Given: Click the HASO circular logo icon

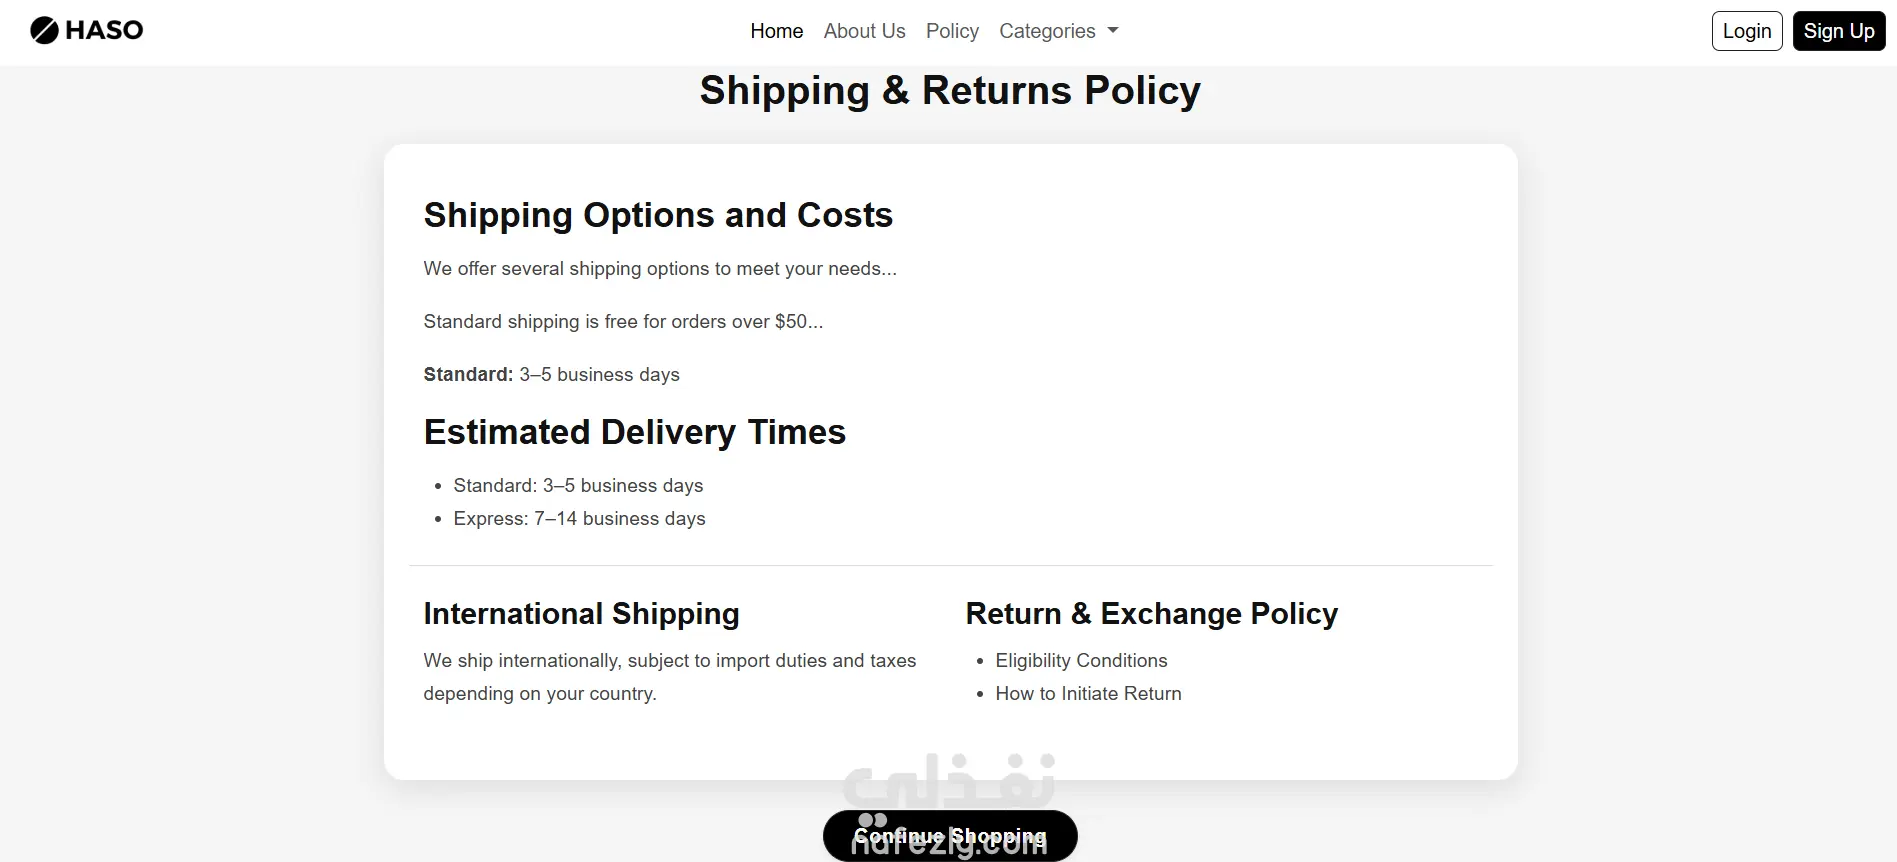Looking at the screenshot, I should pos(44,31).
